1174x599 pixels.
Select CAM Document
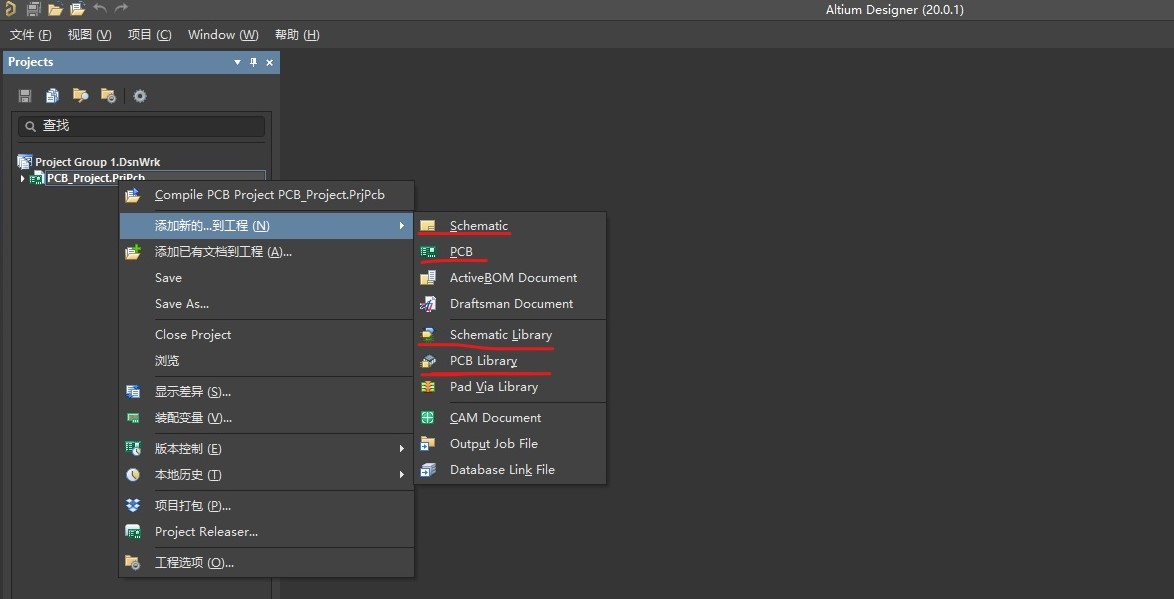(x=510, y=418)
